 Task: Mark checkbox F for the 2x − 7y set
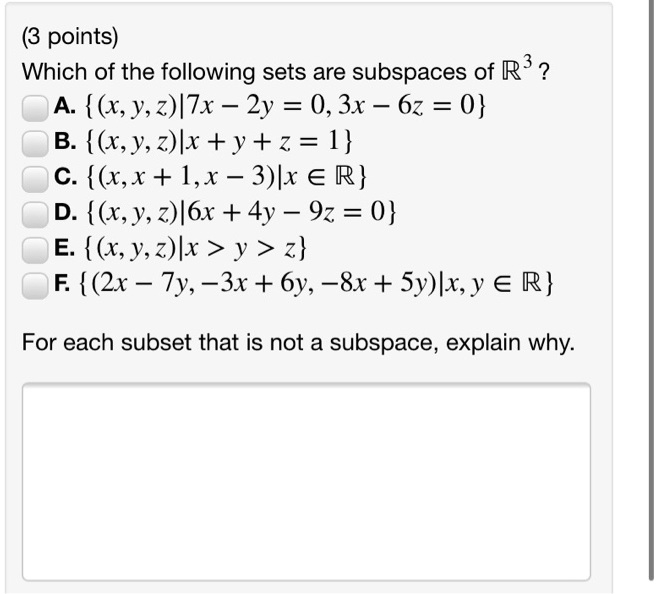click(35, 286)
